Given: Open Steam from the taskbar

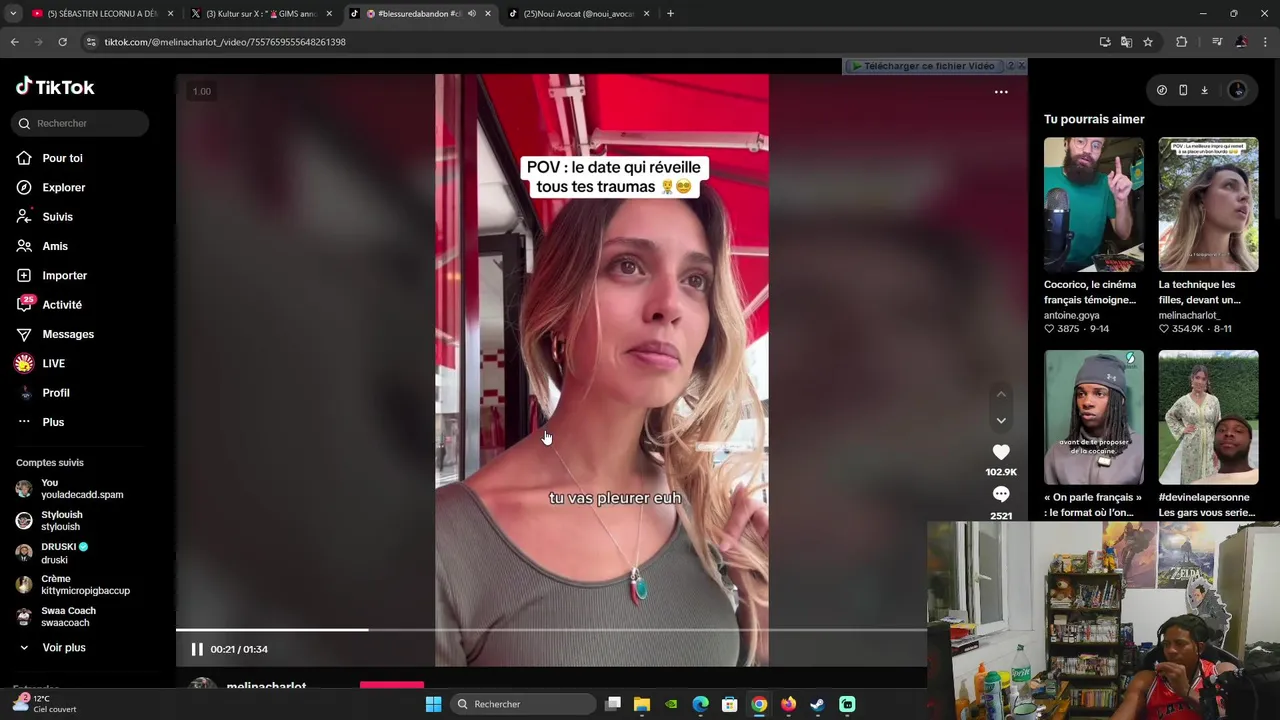Looking at the screenshot, I should pyautogui.click(x=817, y=704).
